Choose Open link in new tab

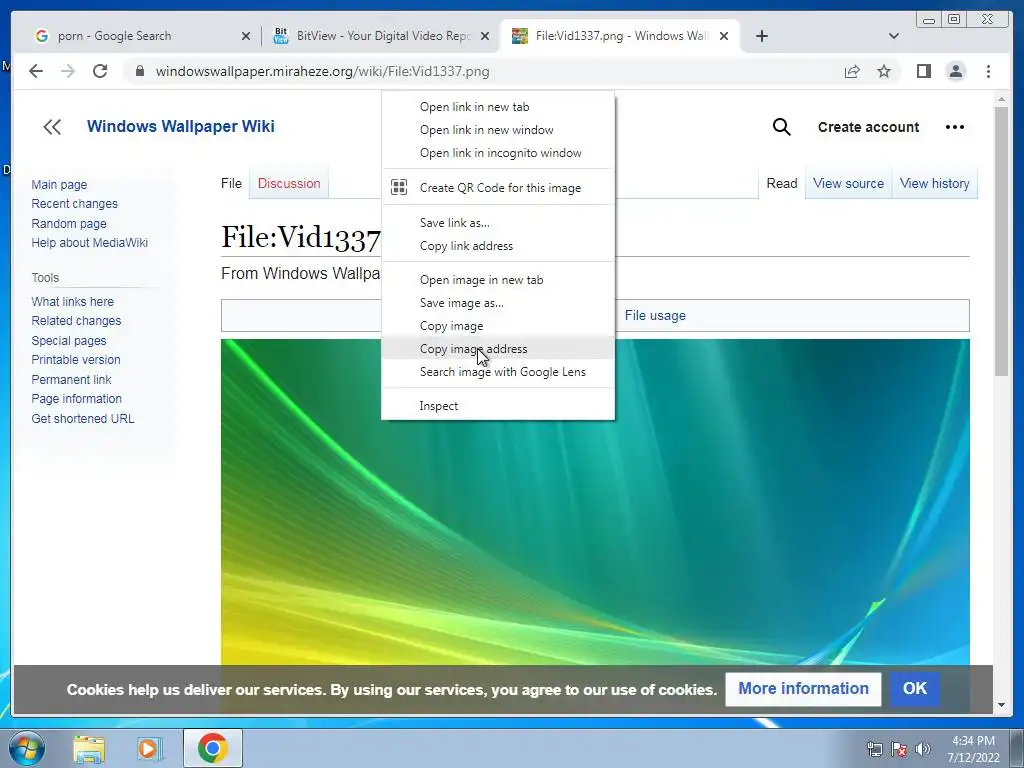coord(498,107)
